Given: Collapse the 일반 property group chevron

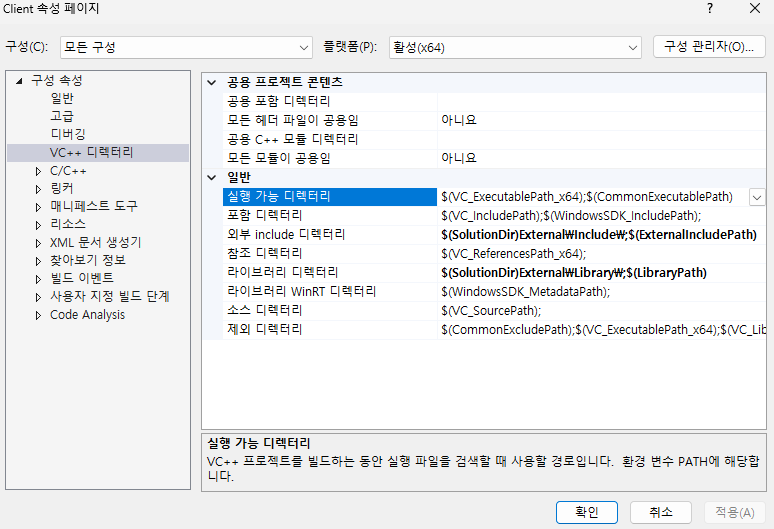Looking at the screenshot, I should coord(212,177).
